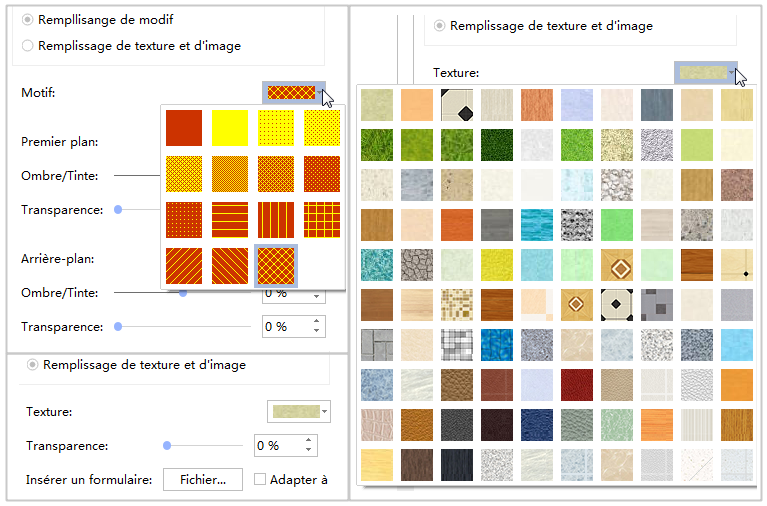767x506 pixels.
Task: Enable the unselected texture et d'image radio
Action: pyautogui.click(x=28, y=46)
